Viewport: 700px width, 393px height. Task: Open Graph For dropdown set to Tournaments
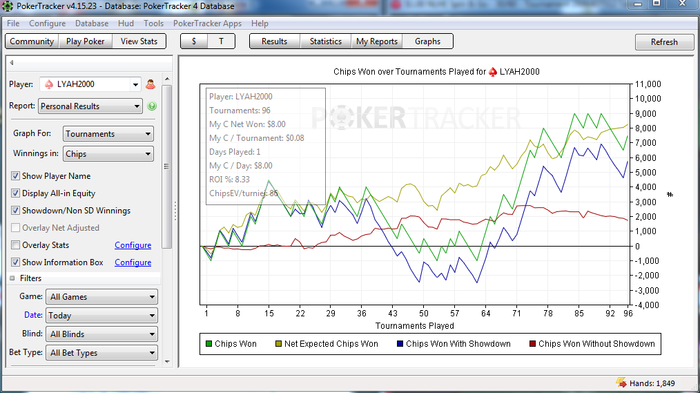pyautogui.click(x=108, y=134)
